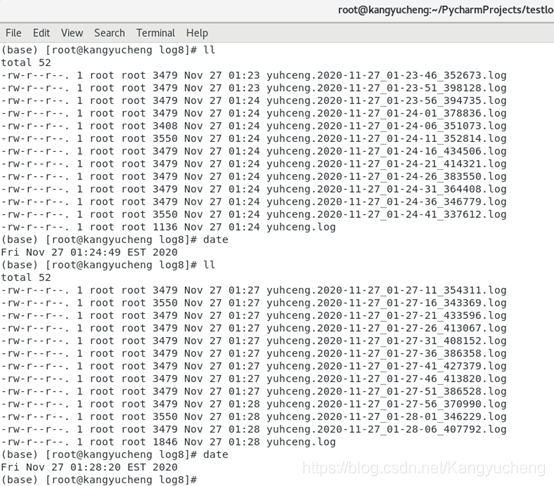Click the date output Fri Nov 27 01:28:20

click(89, 467)
